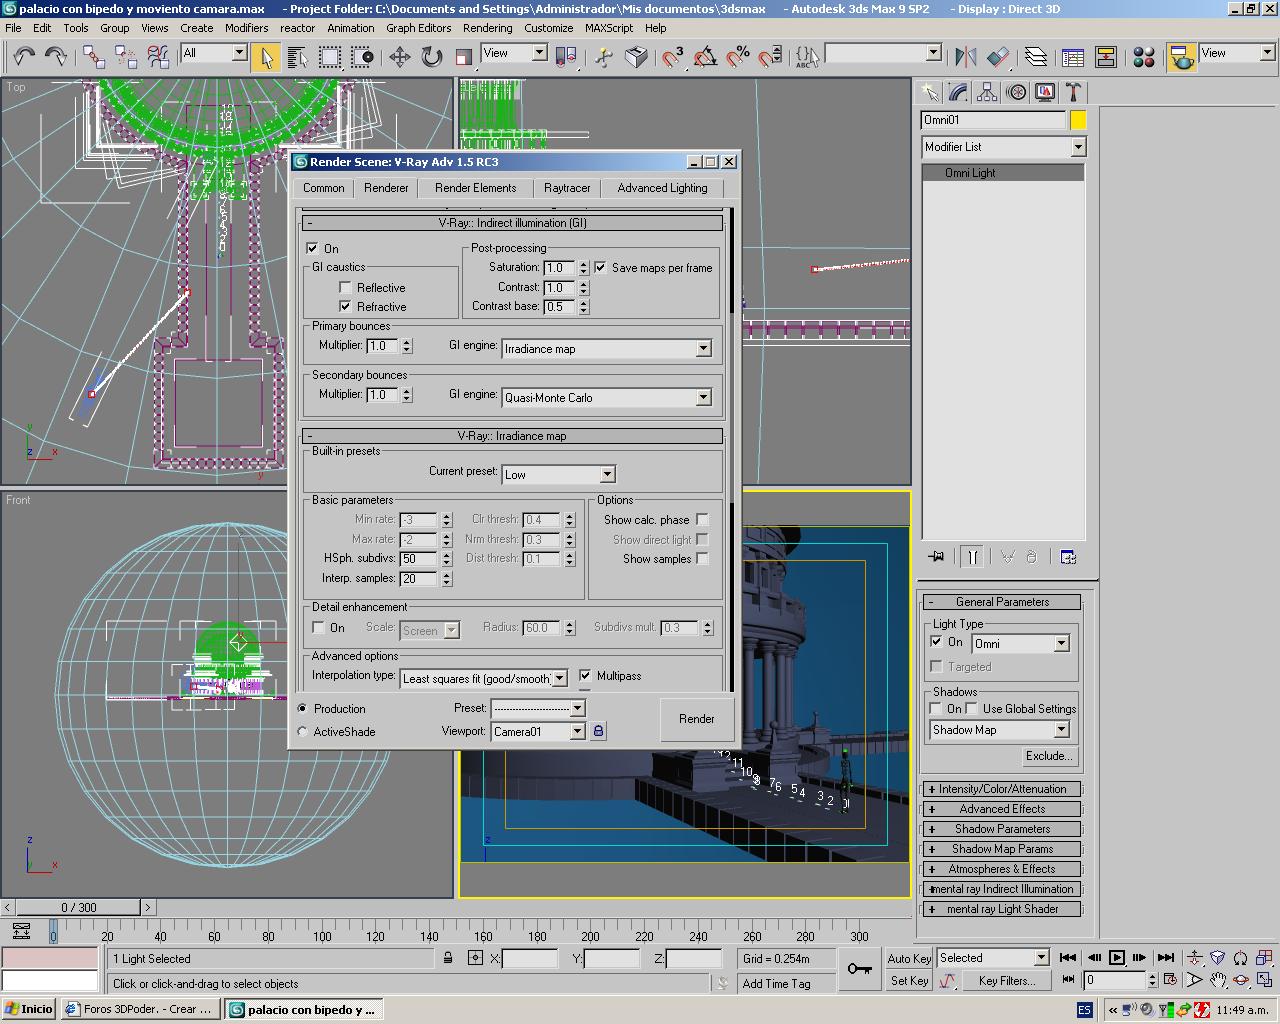This screenshot has width=1280, height=1024.
Task: Open the Material Editor icon
Action: pos(1144,57)
